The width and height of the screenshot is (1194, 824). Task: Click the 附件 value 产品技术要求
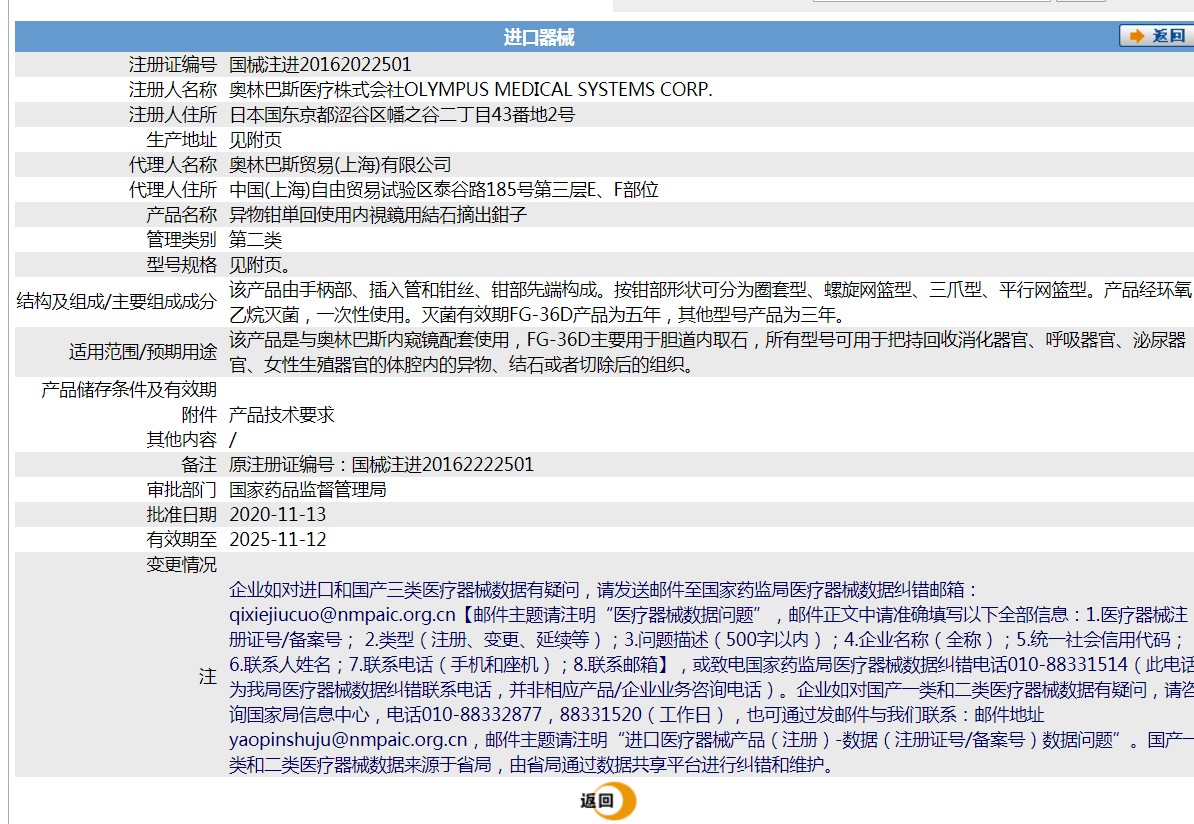click(x=282, y=415)
